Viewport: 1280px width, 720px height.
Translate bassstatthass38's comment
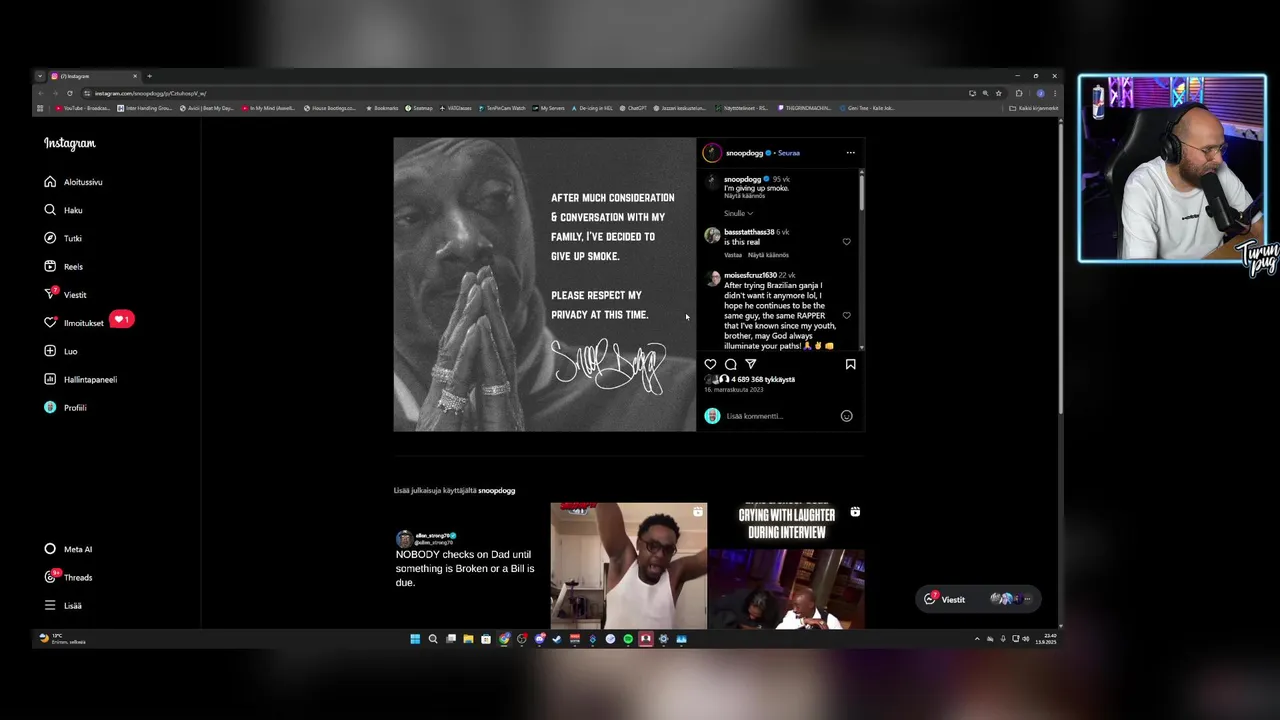coord(768,255)
